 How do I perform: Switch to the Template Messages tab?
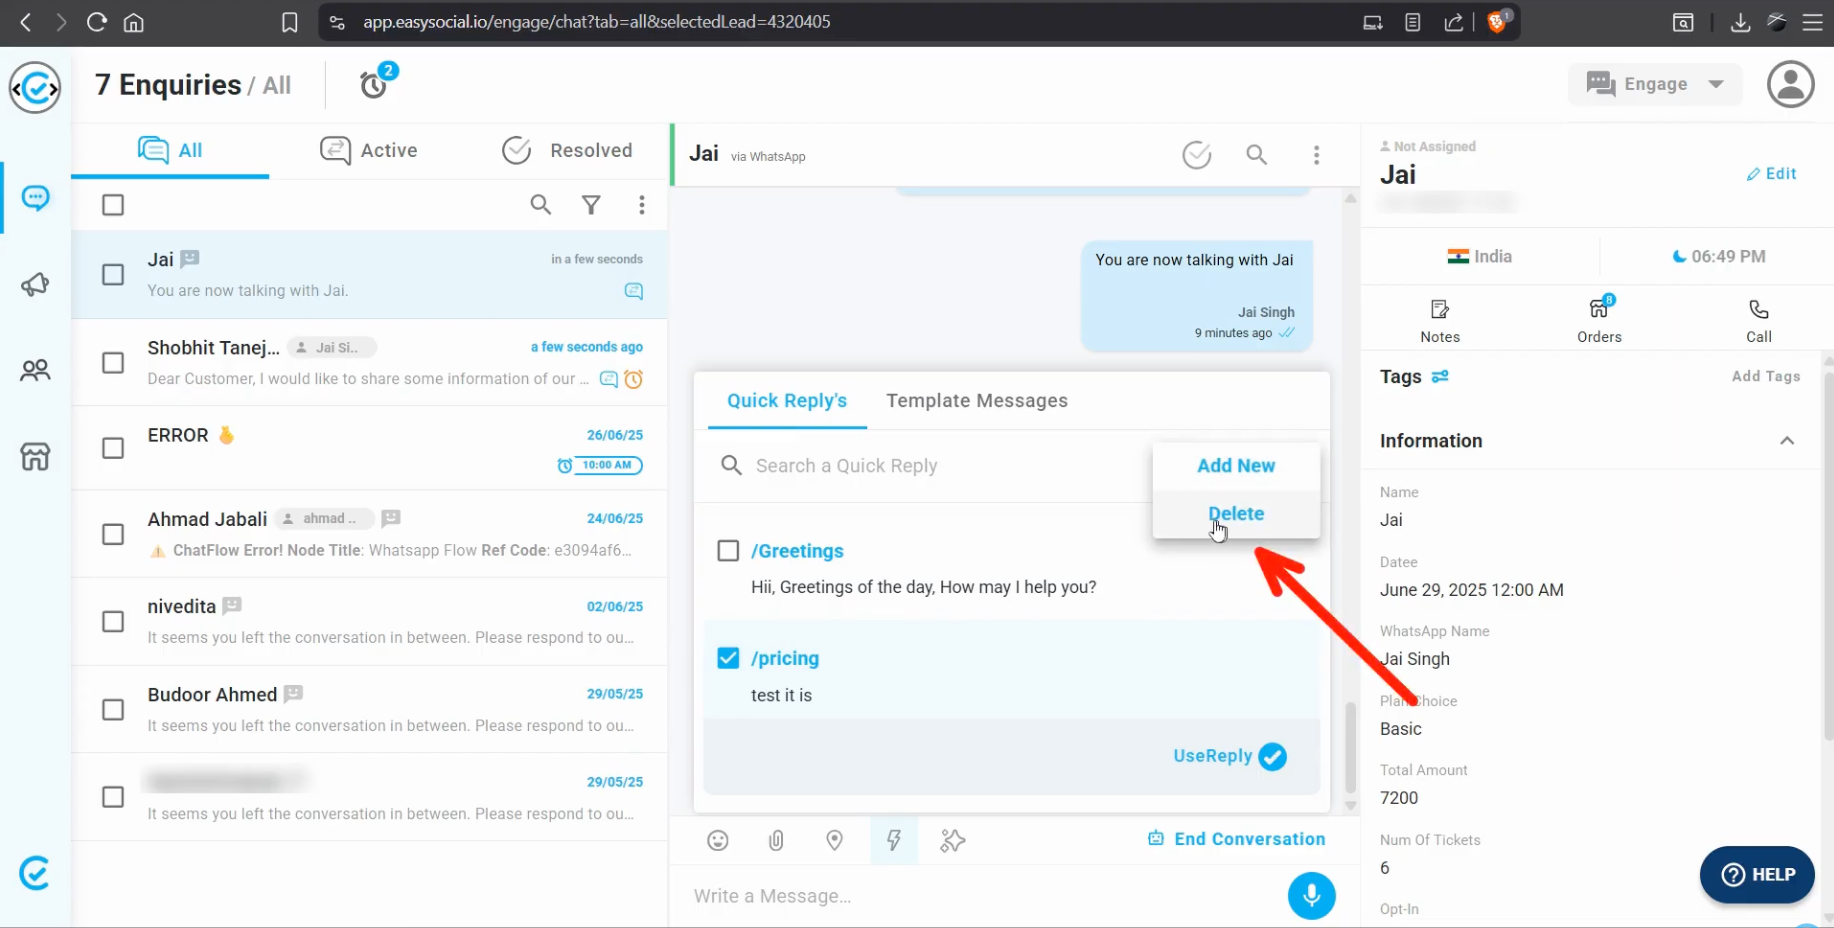[x=976, y=401]
